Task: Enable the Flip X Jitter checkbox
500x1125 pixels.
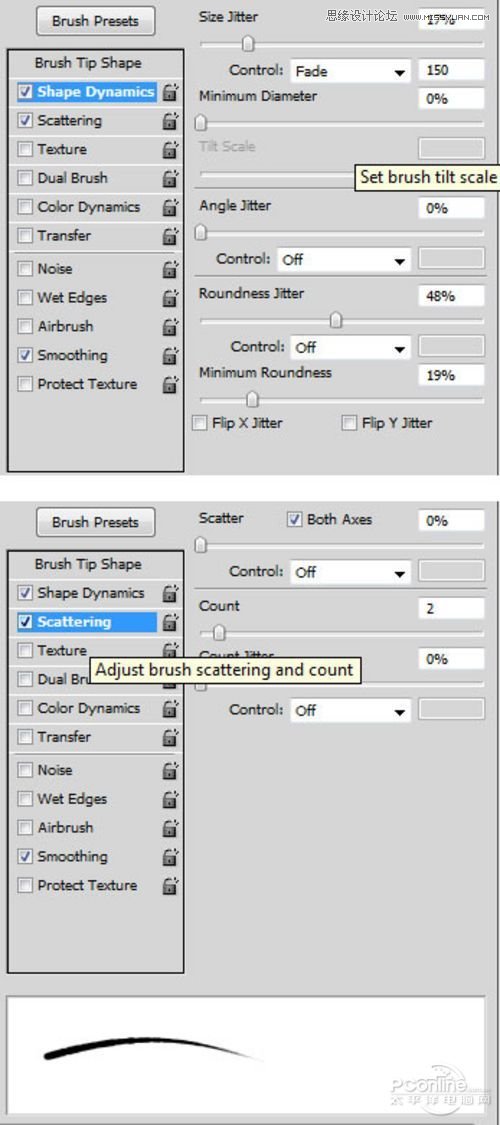Action: (200, 423)
